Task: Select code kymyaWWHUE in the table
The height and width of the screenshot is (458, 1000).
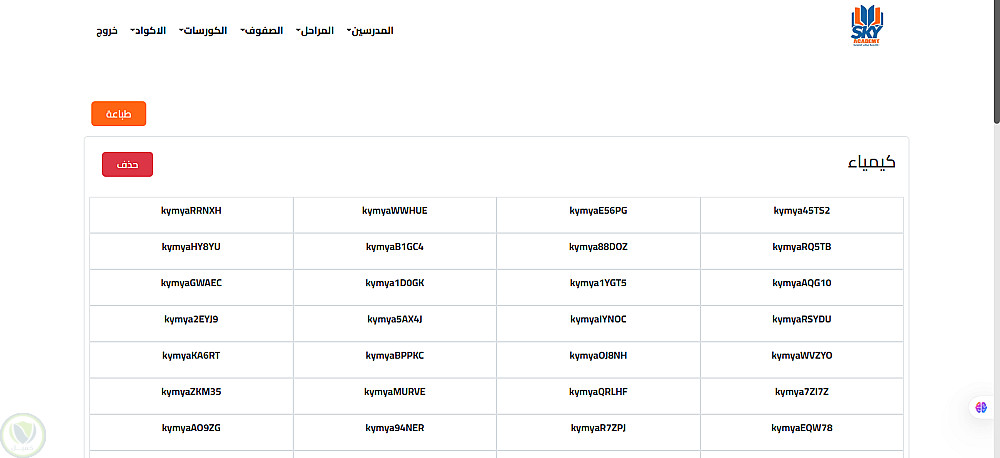Action: pyautogui.click(x=395, y=211)
